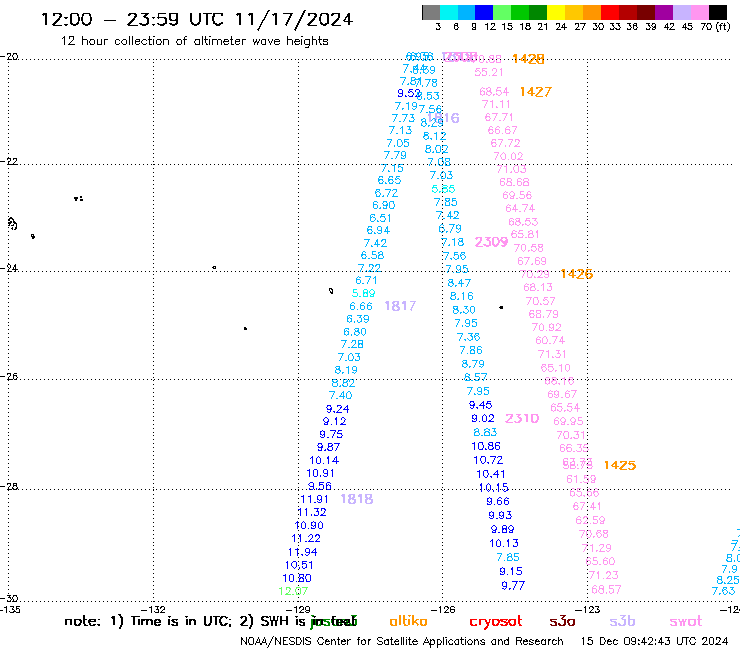740x650 pixels.
Task: Click the wave height value '7.79'
Action: [395, 155]
